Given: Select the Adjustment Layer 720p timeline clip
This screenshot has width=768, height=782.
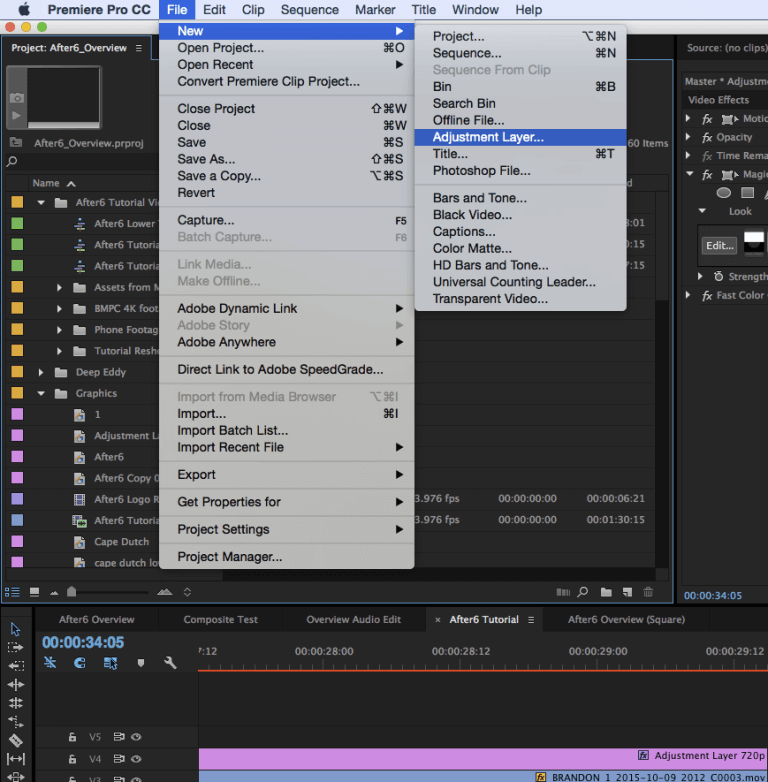Looking at the screenshot, I should (483, 759).
